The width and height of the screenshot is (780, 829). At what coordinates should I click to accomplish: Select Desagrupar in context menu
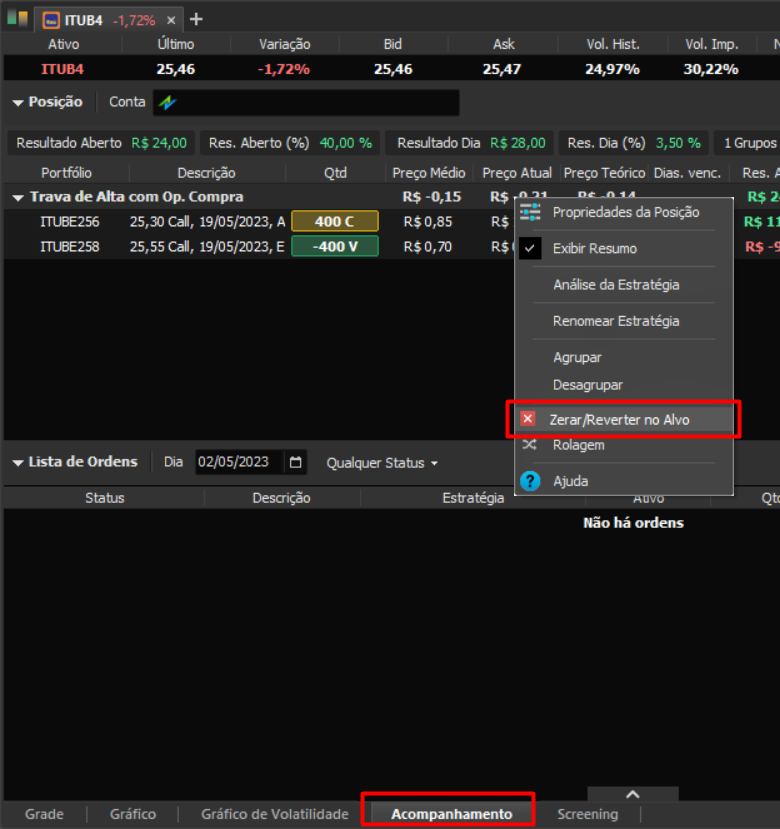[588, 385]
